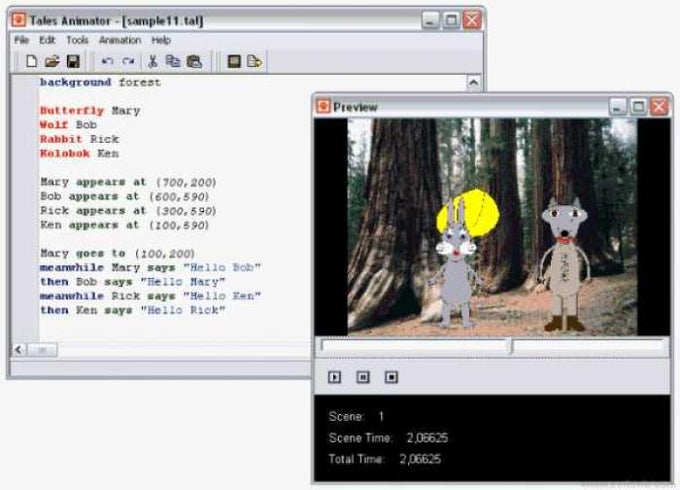Open the File menu
The height and width of the screenshot is (490, 680).
click(x=21, y=40)
